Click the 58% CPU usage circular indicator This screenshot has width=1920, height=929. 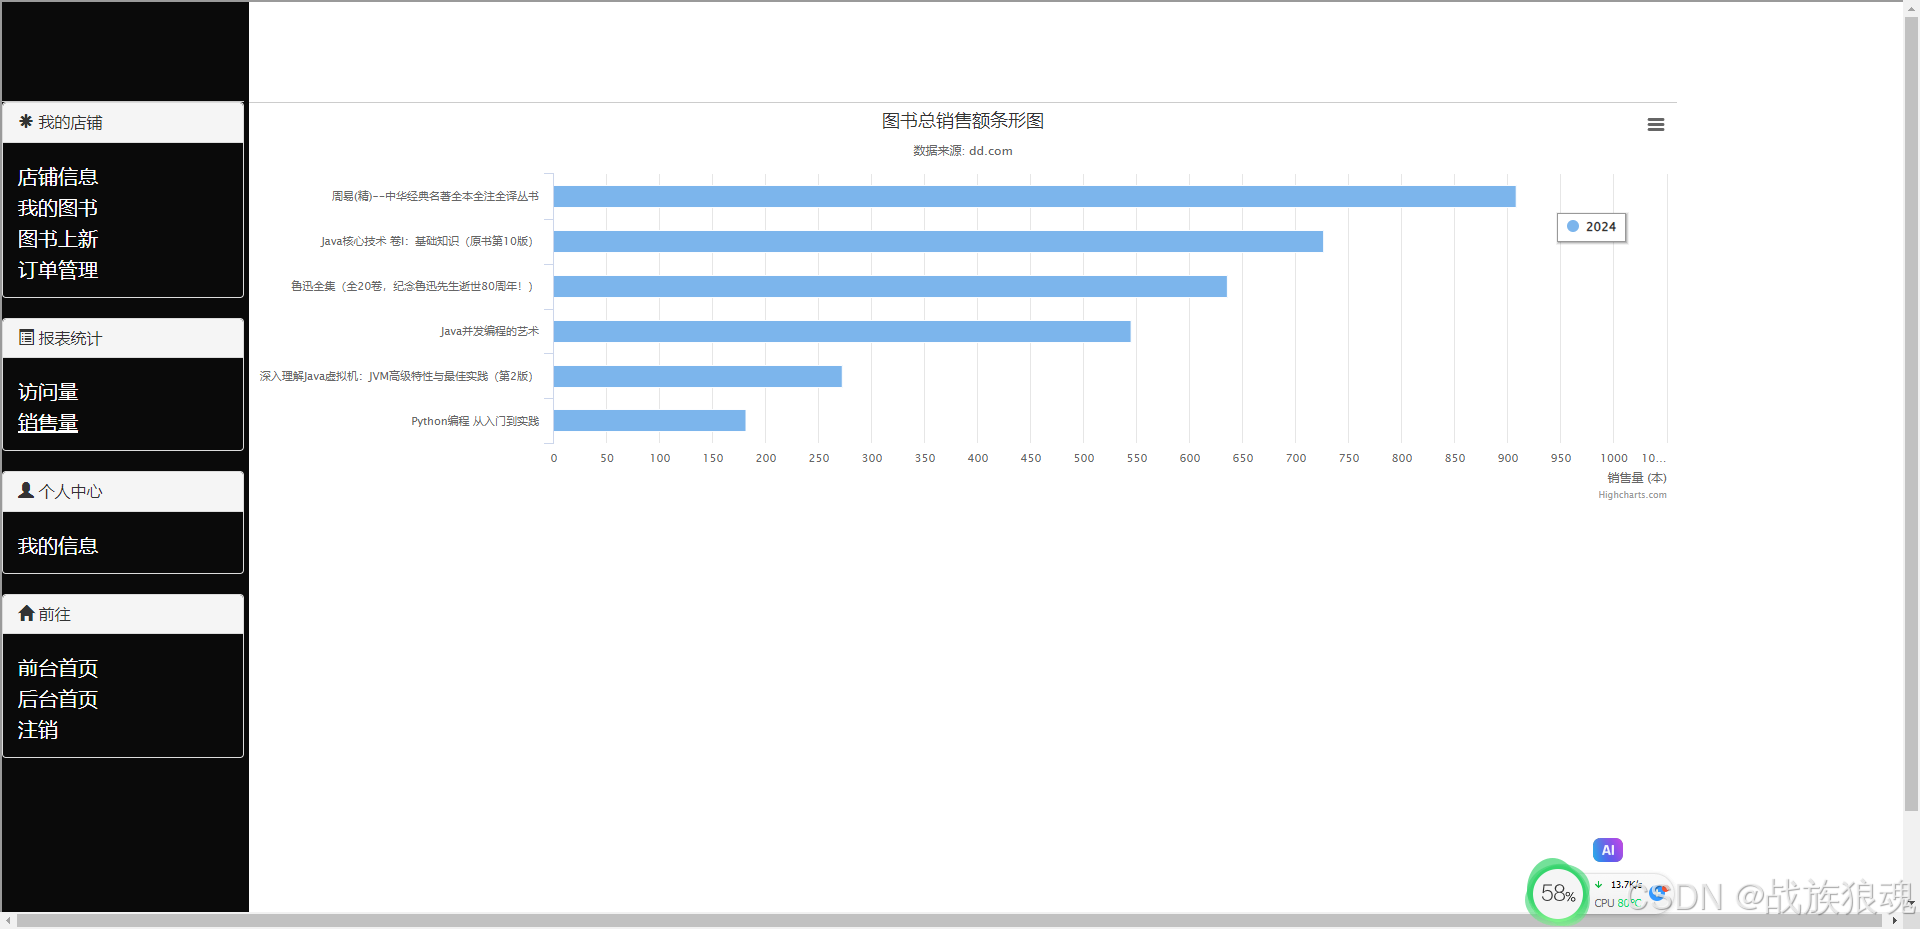[1556, 891]
